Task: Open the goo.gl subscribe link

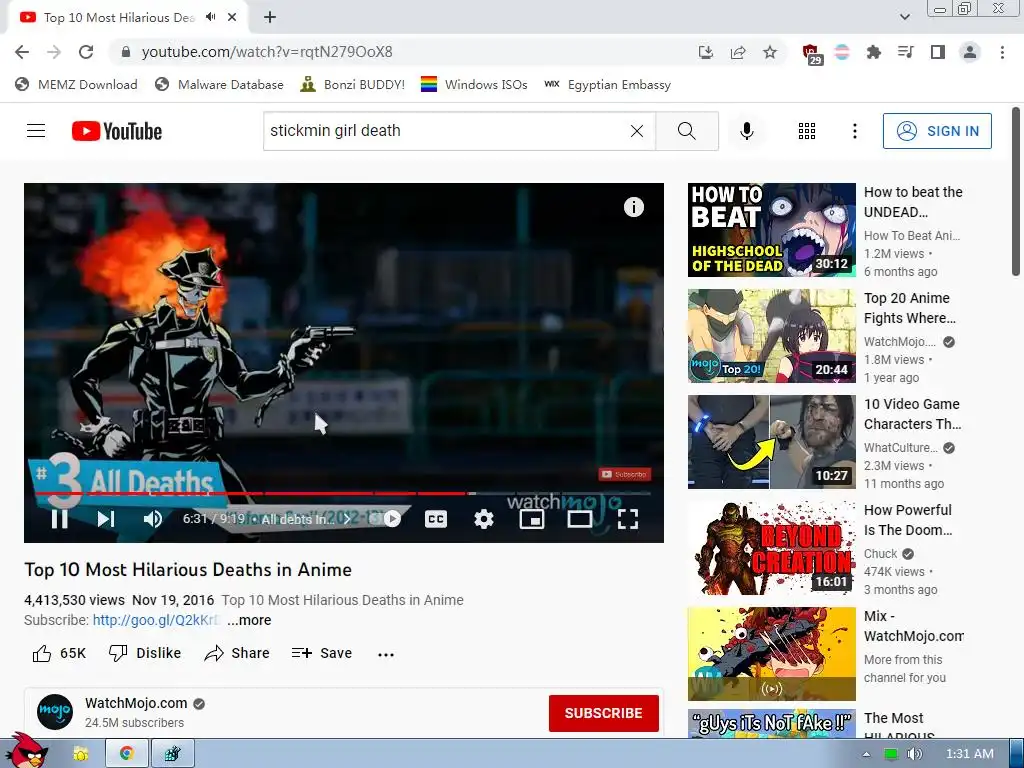Action: pos(156,620)
